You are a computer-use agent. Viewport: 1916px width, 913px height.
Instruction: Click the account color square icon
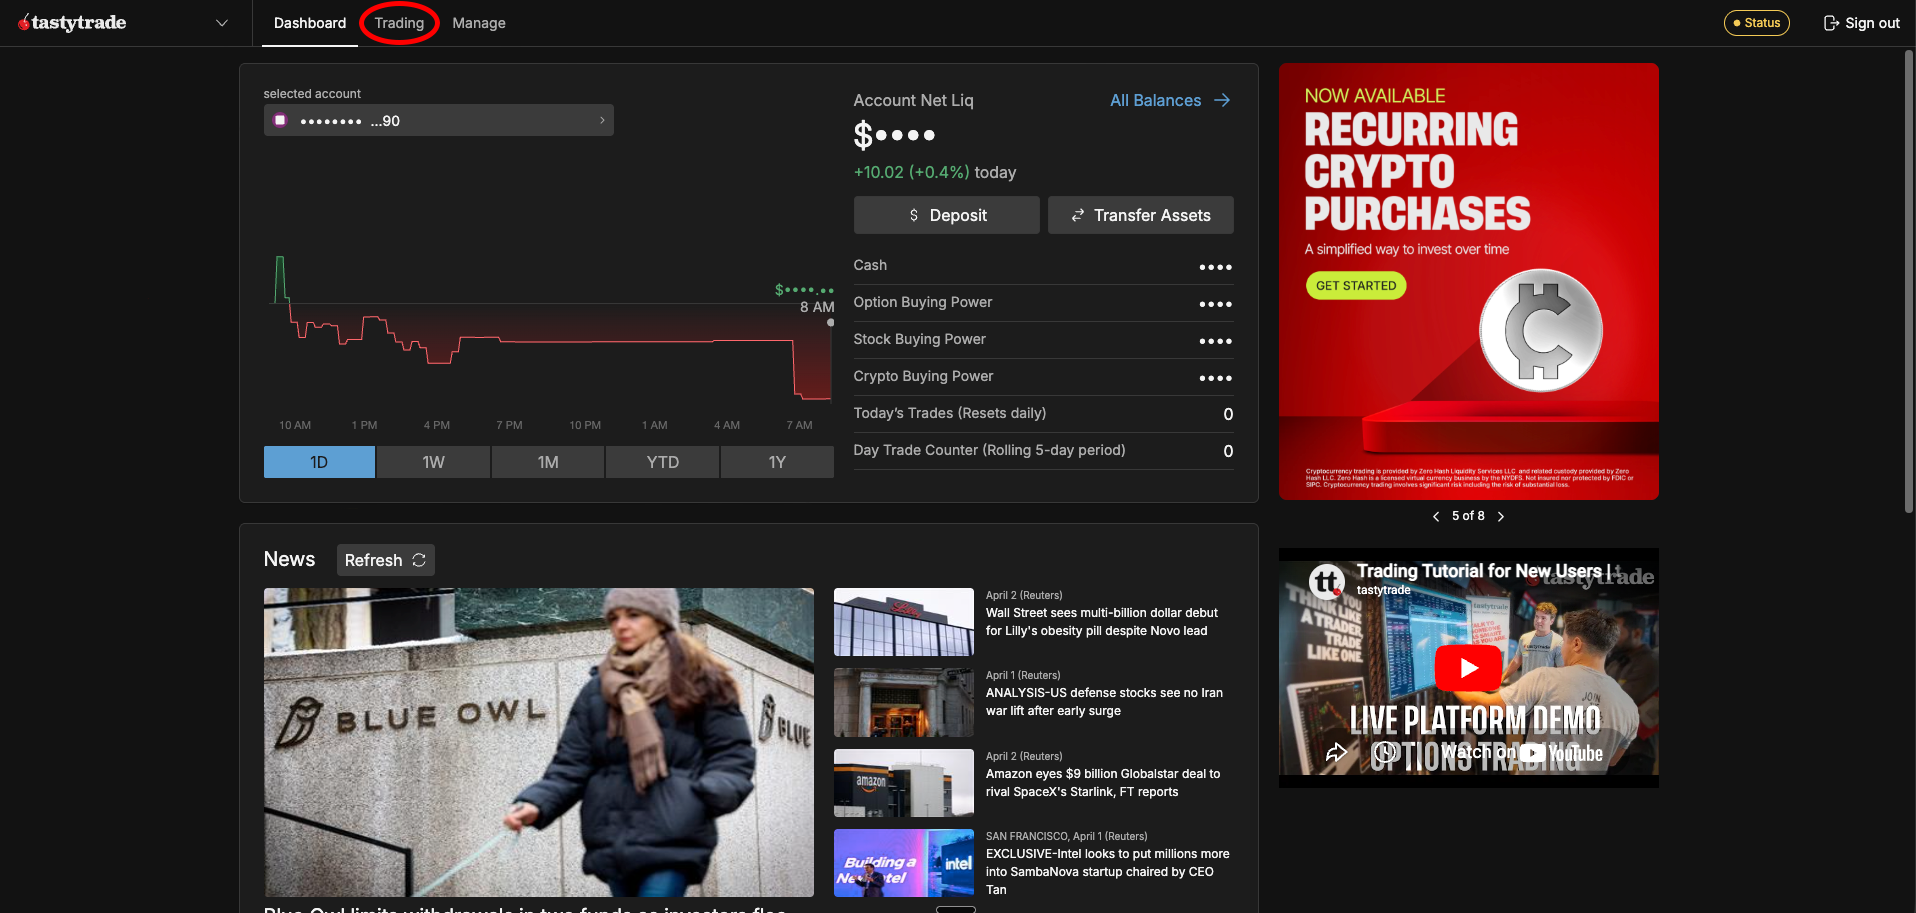coord(280,120)
